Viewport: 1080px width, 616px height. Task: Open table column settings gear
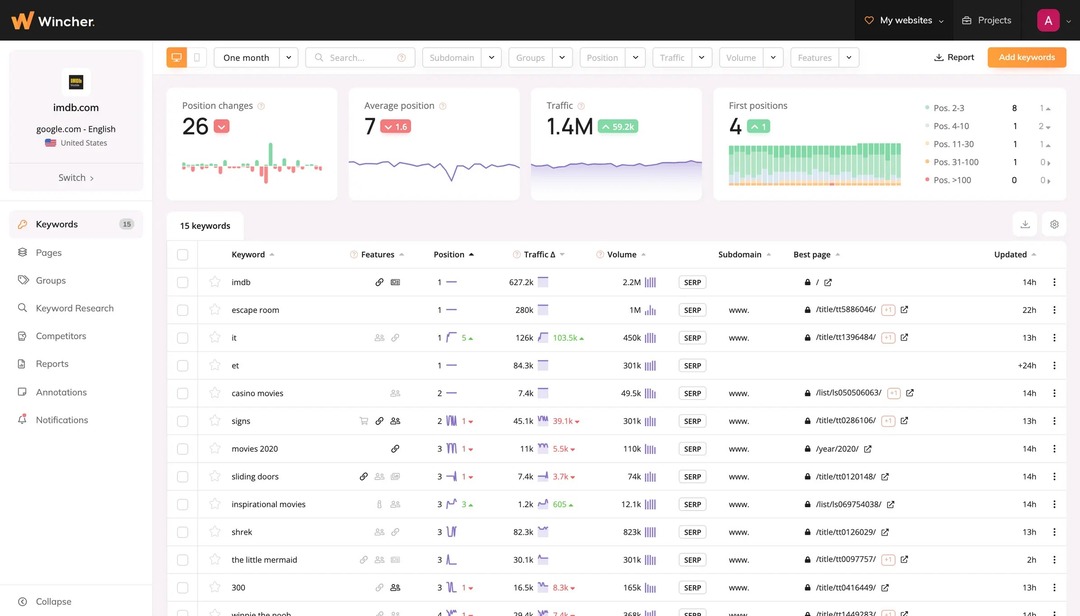coord(1053,224)
